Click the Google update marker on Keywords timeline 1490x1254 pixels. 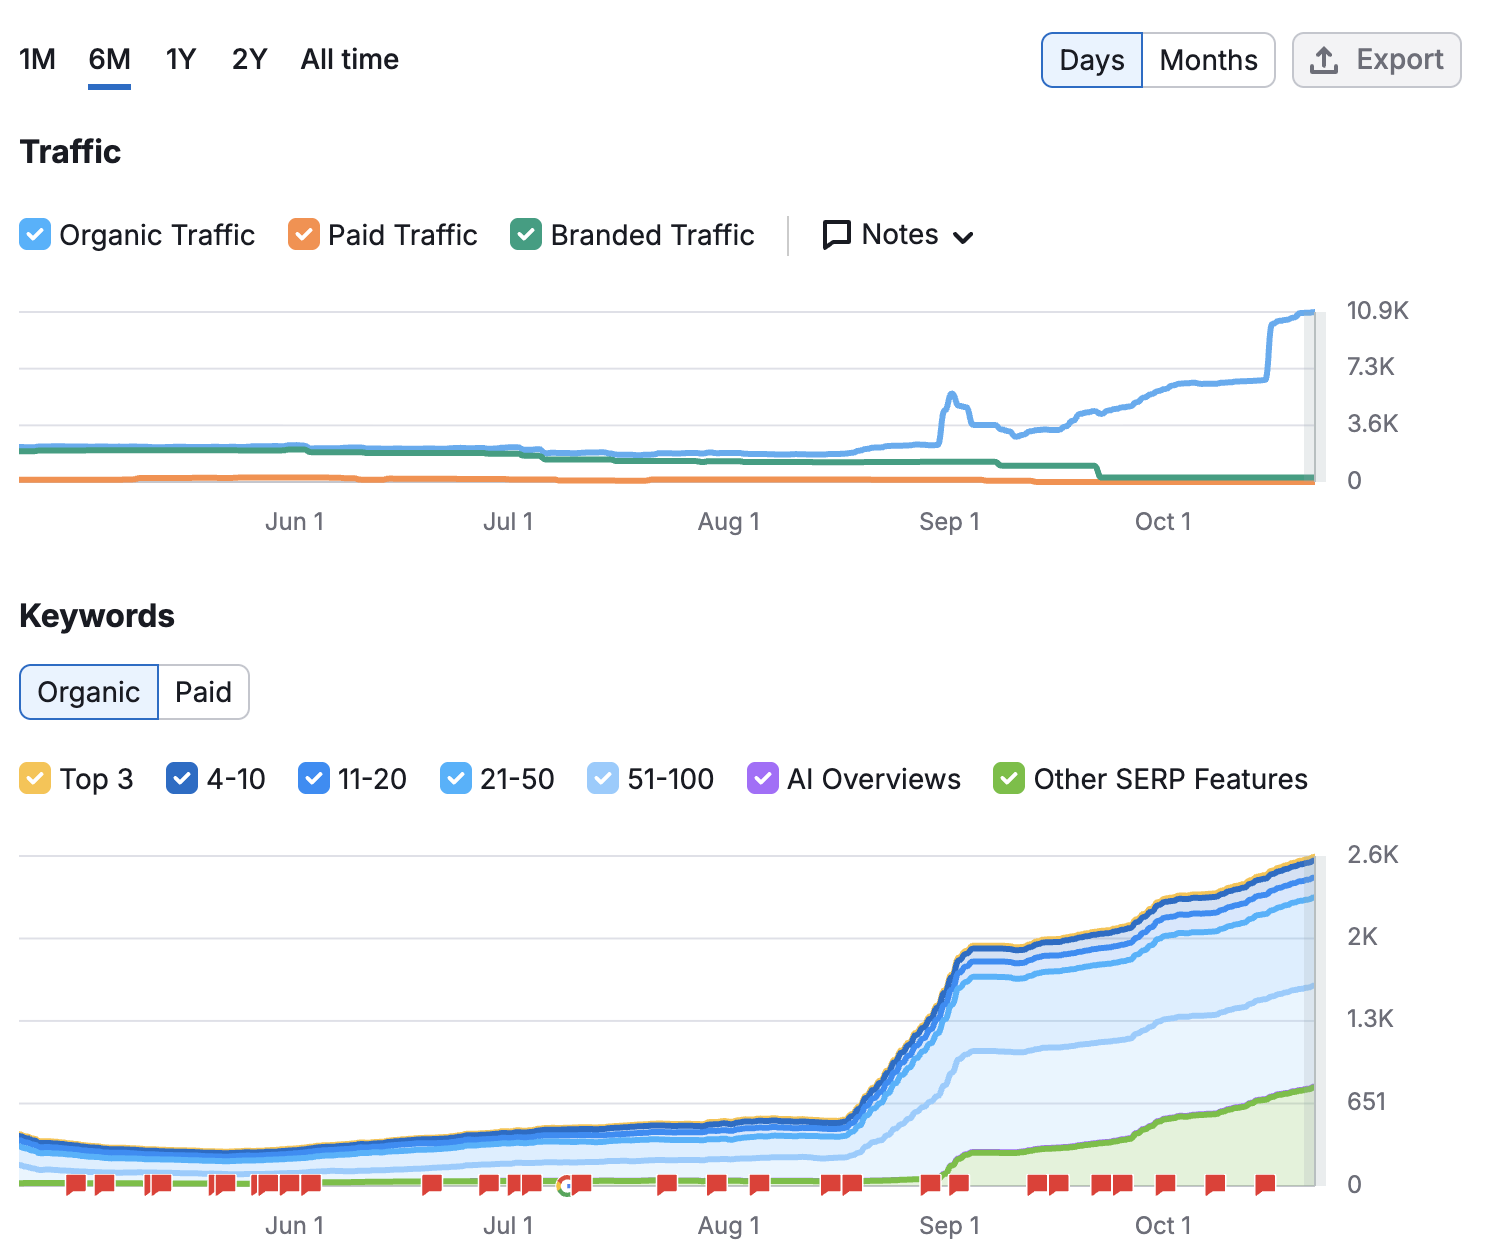coord(565,1186)
